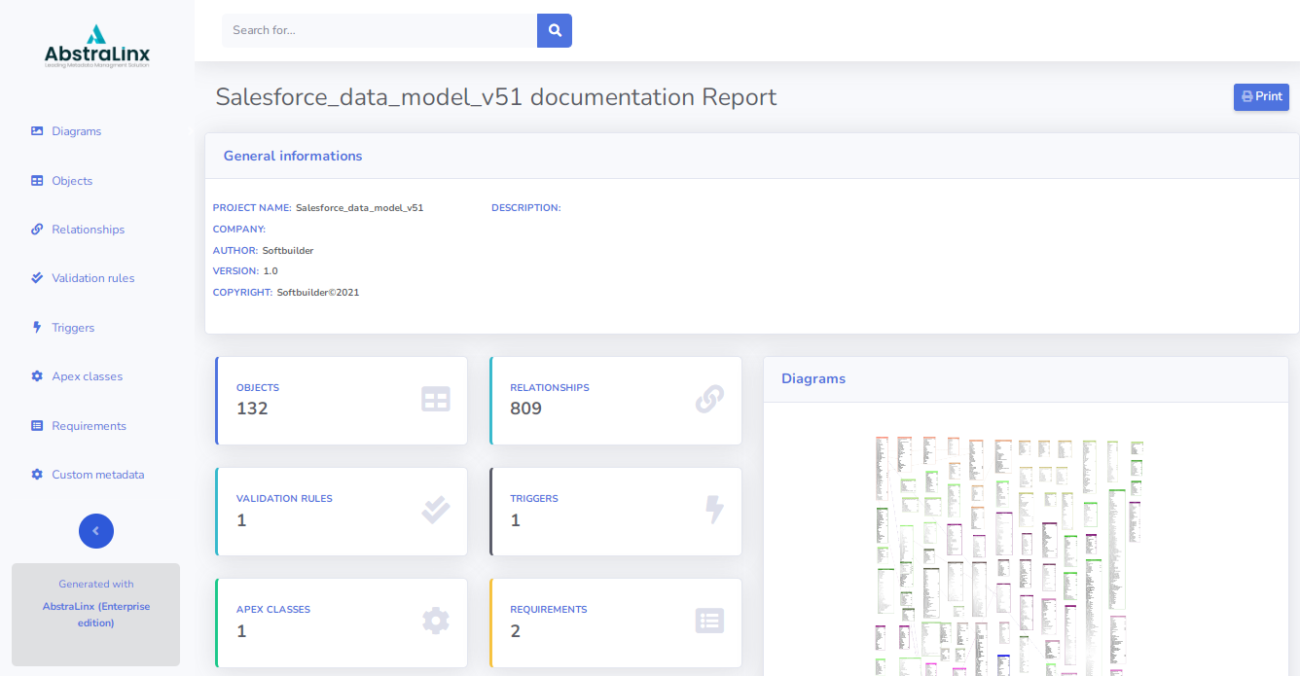
Task: Select the Diagrams icon in the sidebar
Action: pyautogui.click(x=37, y=131)
